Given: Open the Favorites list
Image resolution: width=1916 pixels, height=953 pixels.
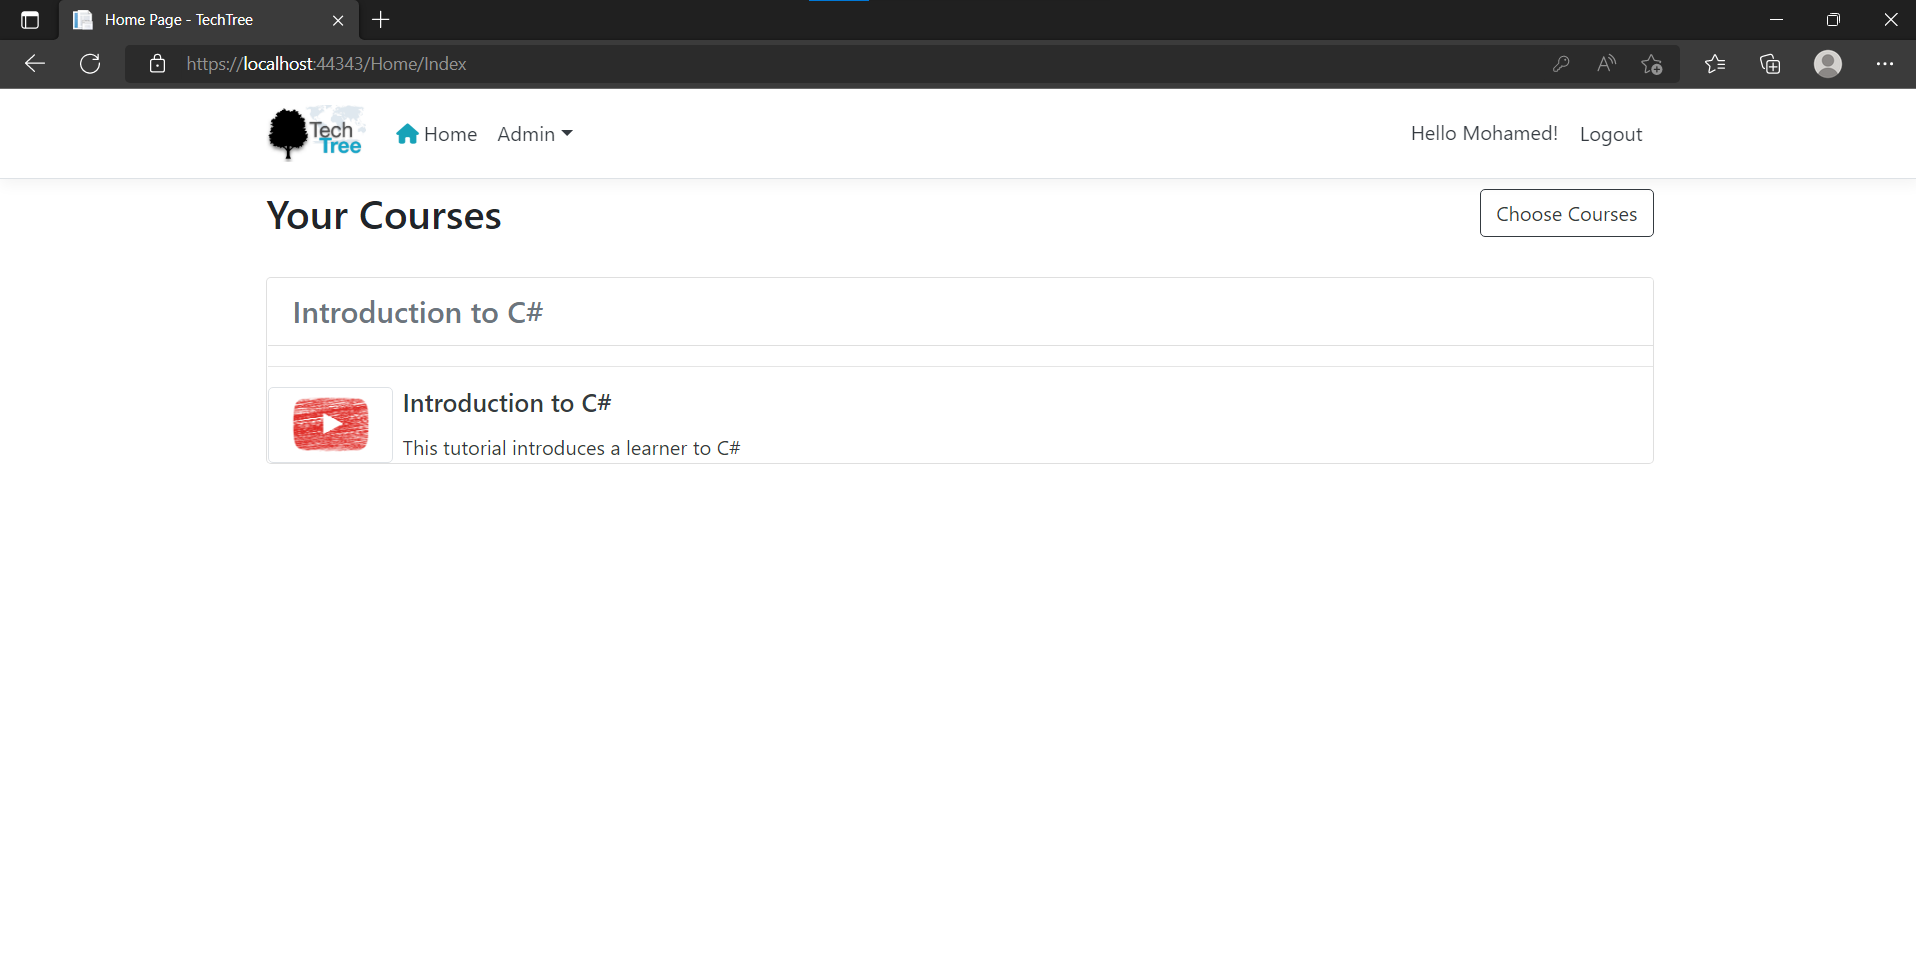Looking at the screenshot, I should pyautogui.click(x=1714, y=63).
